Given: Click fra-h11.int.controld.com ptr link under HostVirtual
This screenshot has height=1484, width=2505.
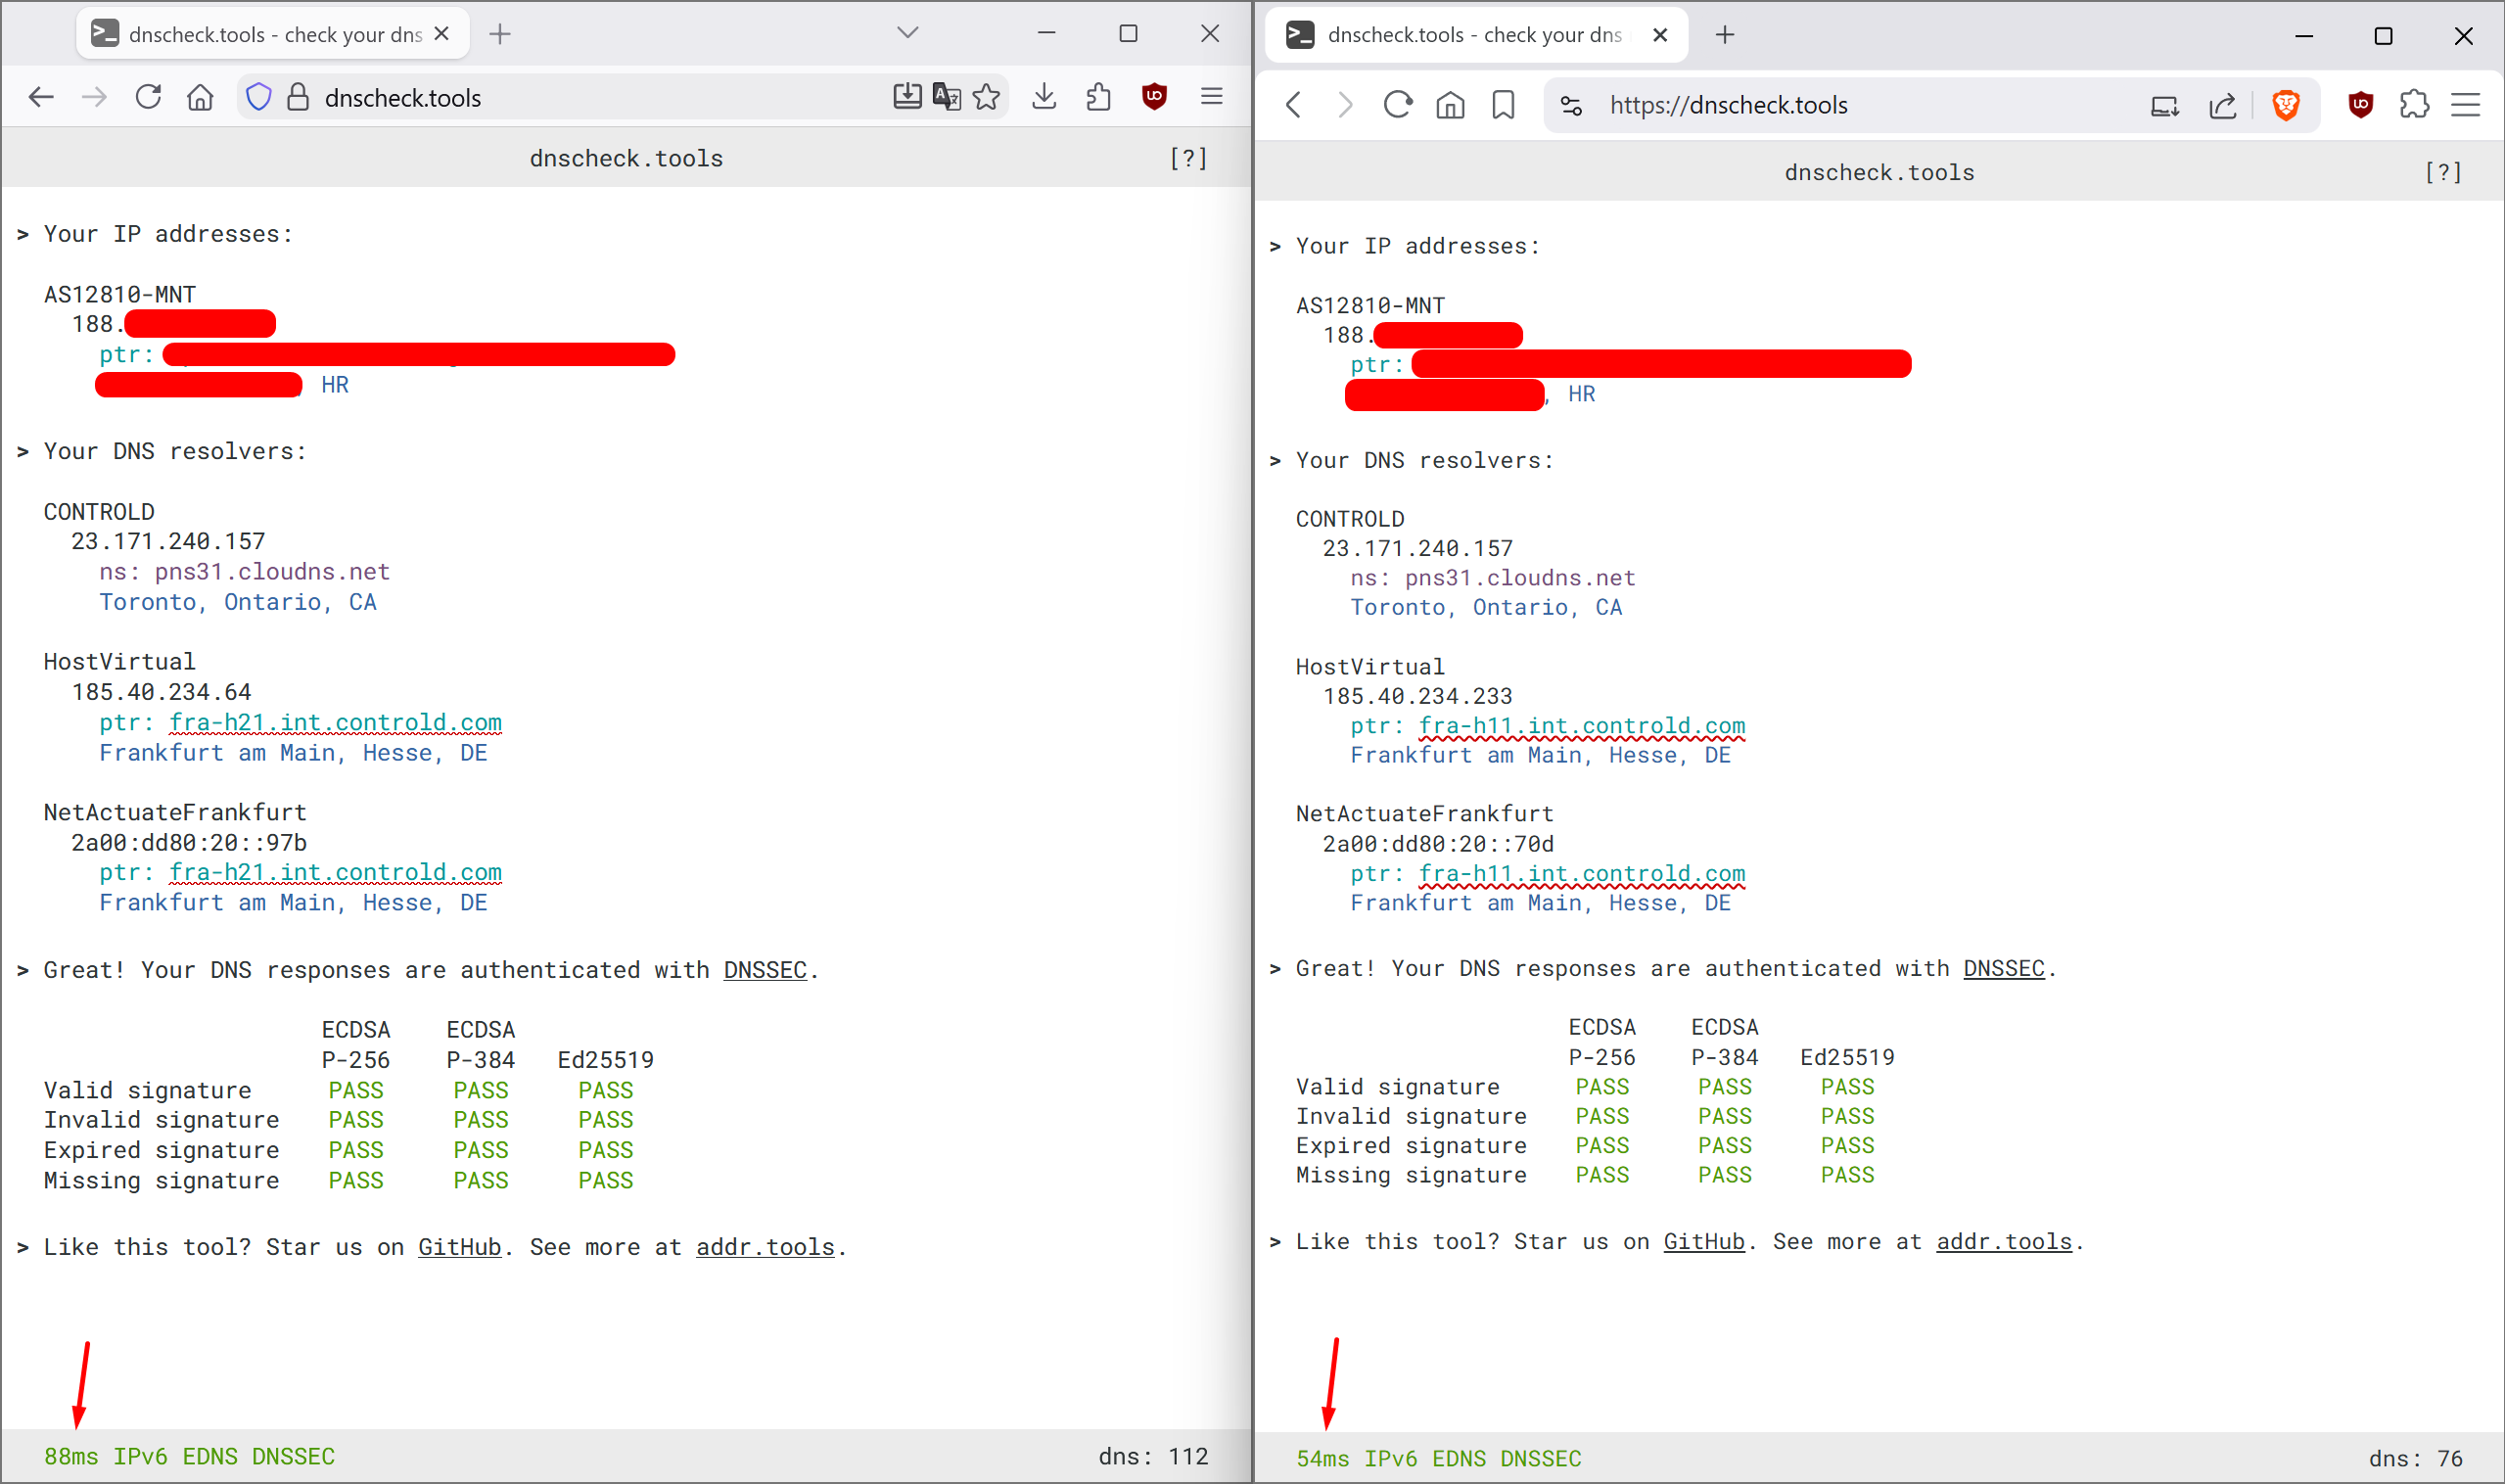Looking at the screenshot, I should point(1581,726).
